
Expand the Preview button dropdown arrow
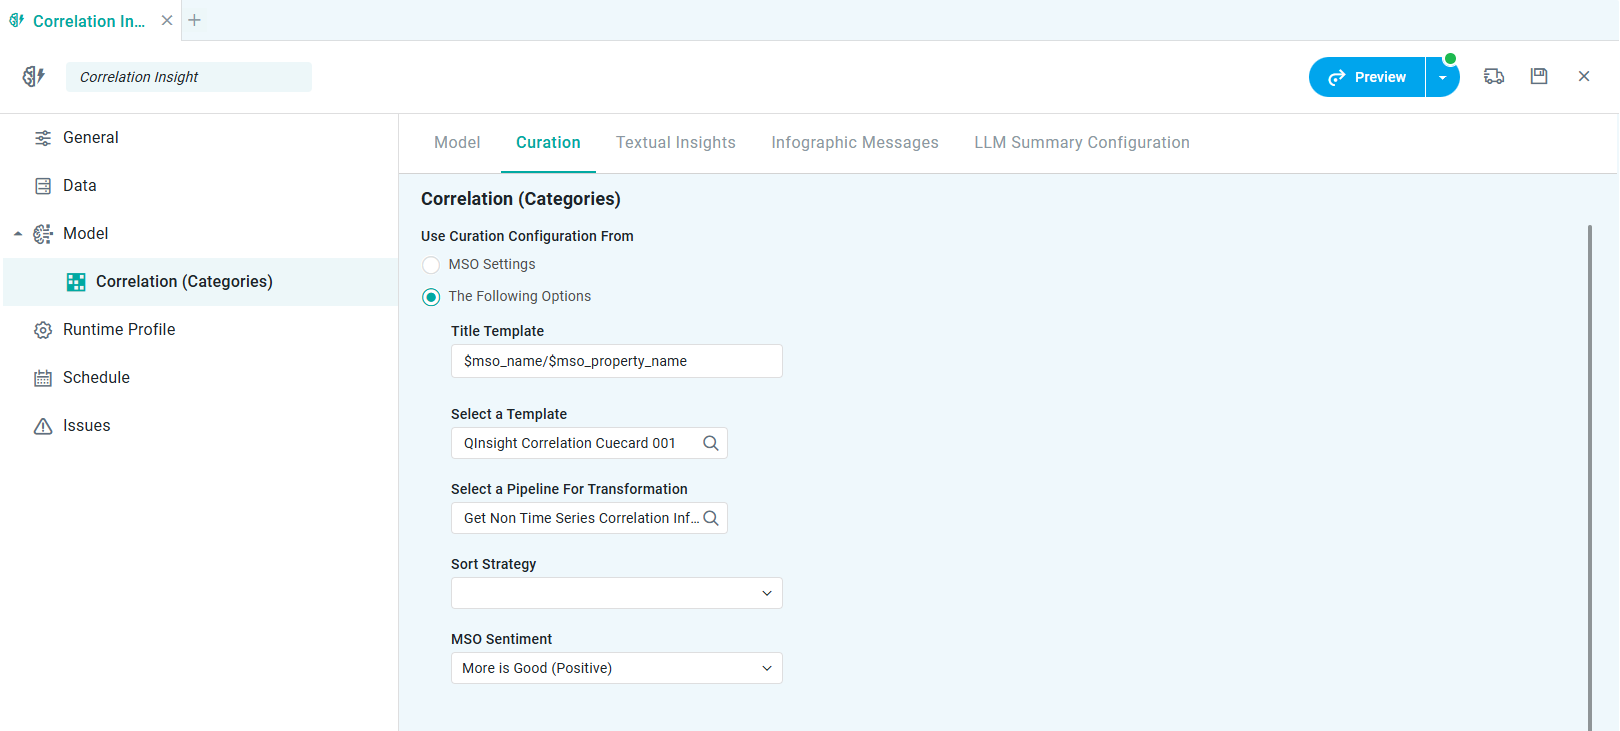(x=1442, y=77)
